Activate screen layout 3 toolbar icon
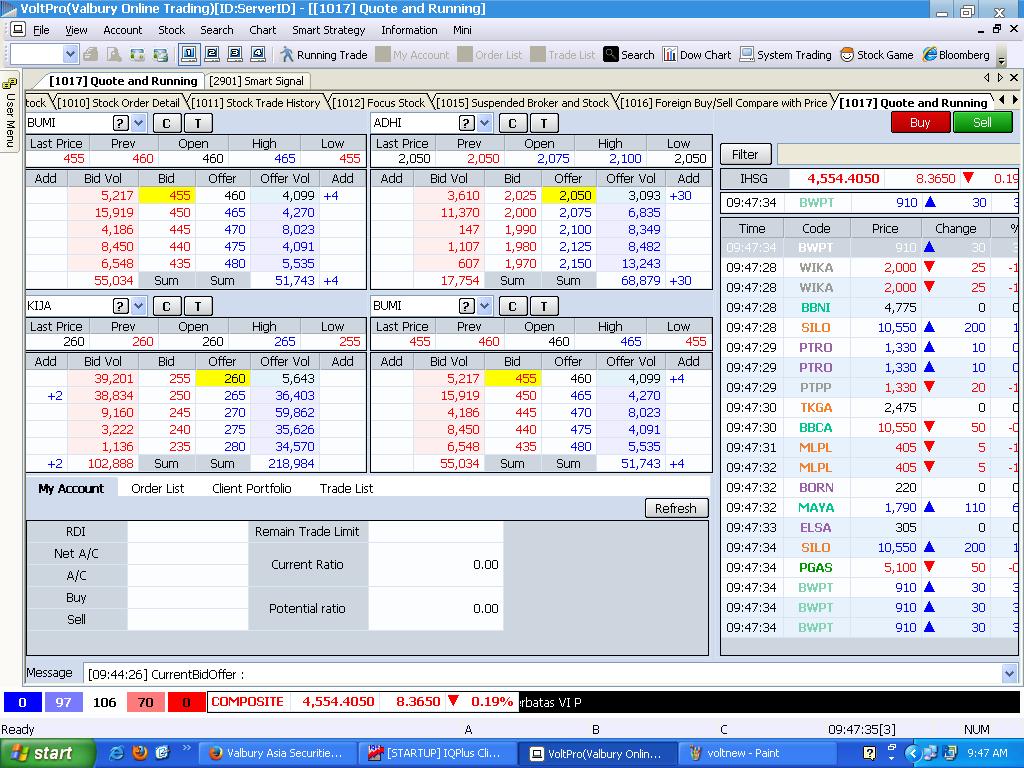 point(235,54)
